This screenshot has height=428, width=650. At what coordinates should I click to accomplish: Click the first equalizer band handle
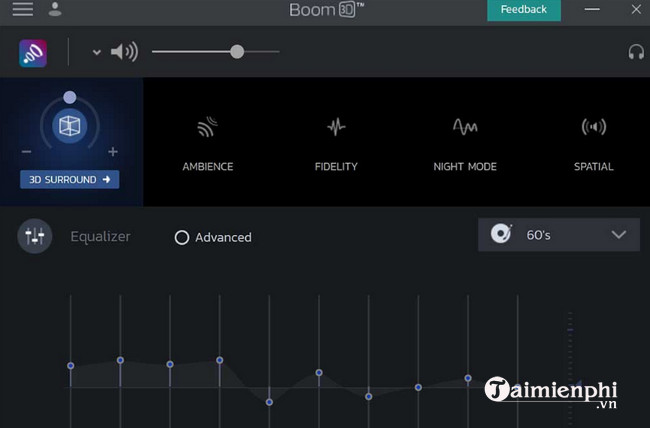70,365
